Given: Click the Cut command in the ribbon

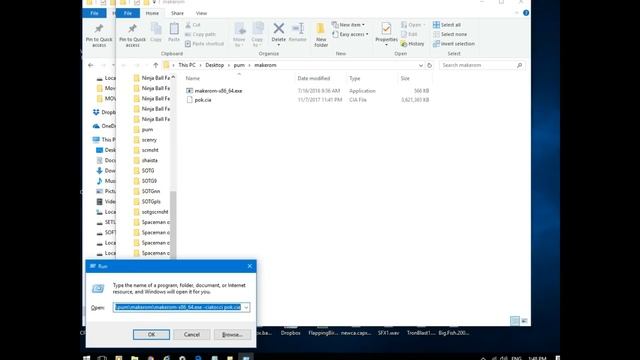Looking at the screenshot, I should click(x=193, y=25).
